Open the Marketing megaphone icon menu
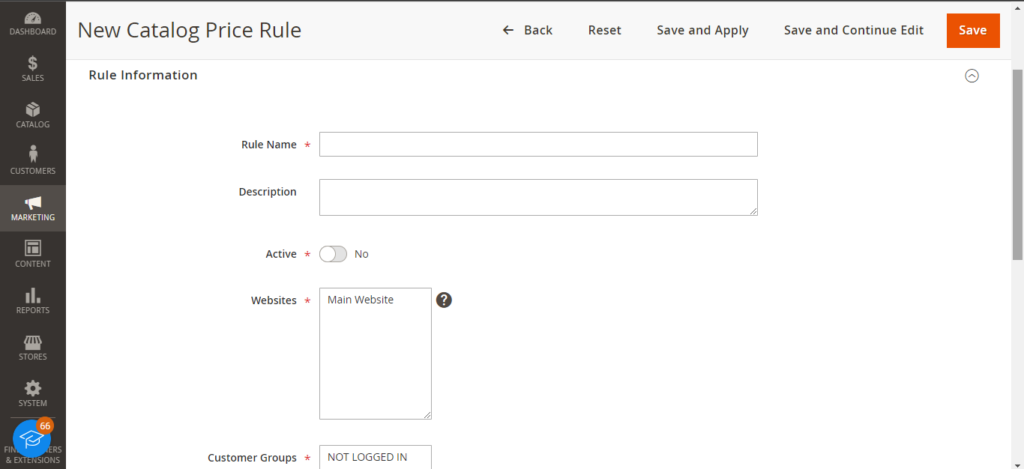1024x469 pixels. (x=33, y=208)
